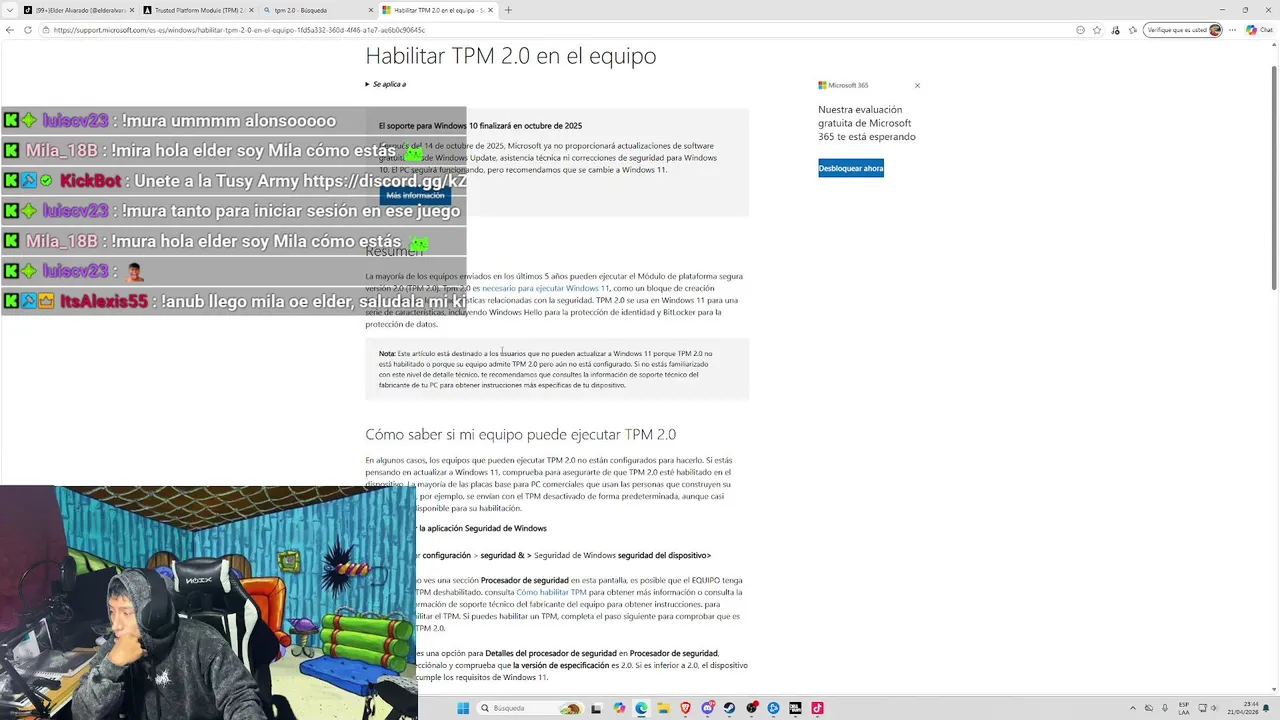Open the Windows Start menu
Image resolution: width=1280 pixels, height=720 pixels.
pyautogui.click(x=463, y=708)
